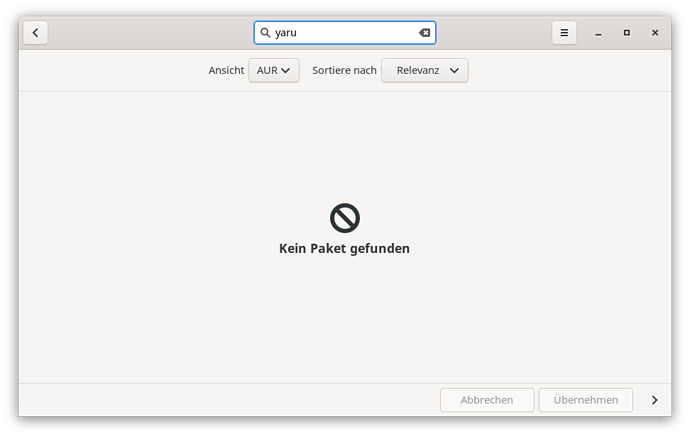This screenshot has height=436, width=690.
Task: Click the 'Ansicht' label
Action: pyautogui.click(x=226, y=70)
